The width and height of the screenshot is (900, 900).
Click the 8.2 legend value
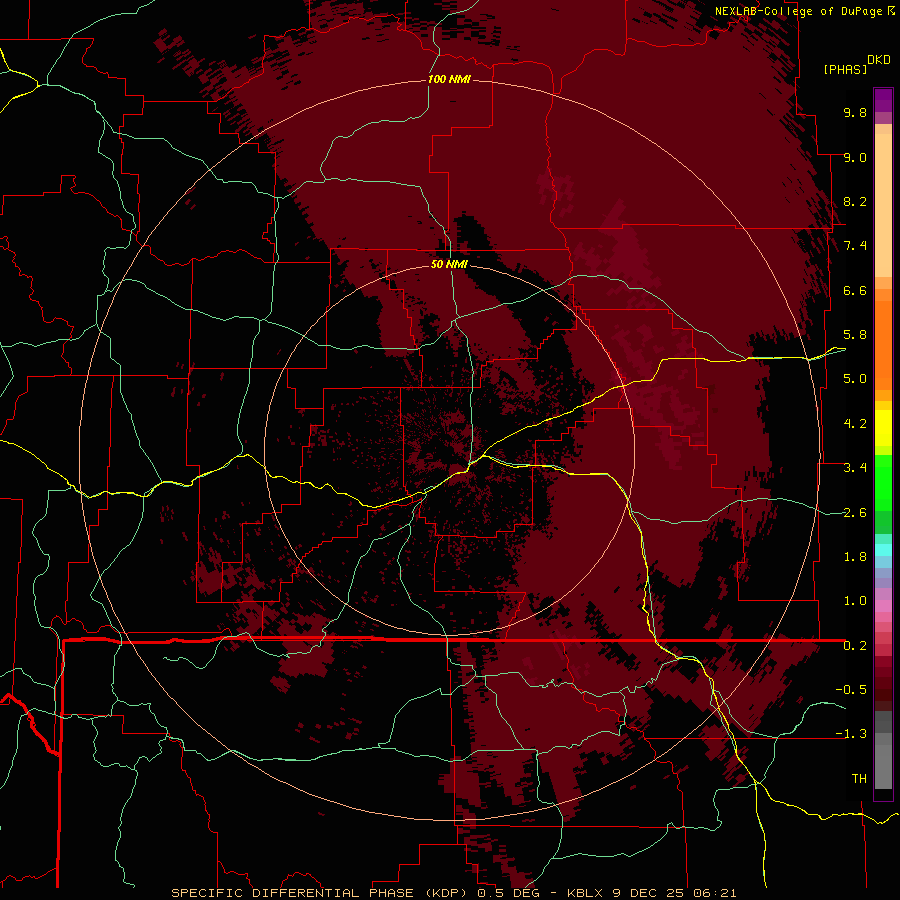(855, 201)
